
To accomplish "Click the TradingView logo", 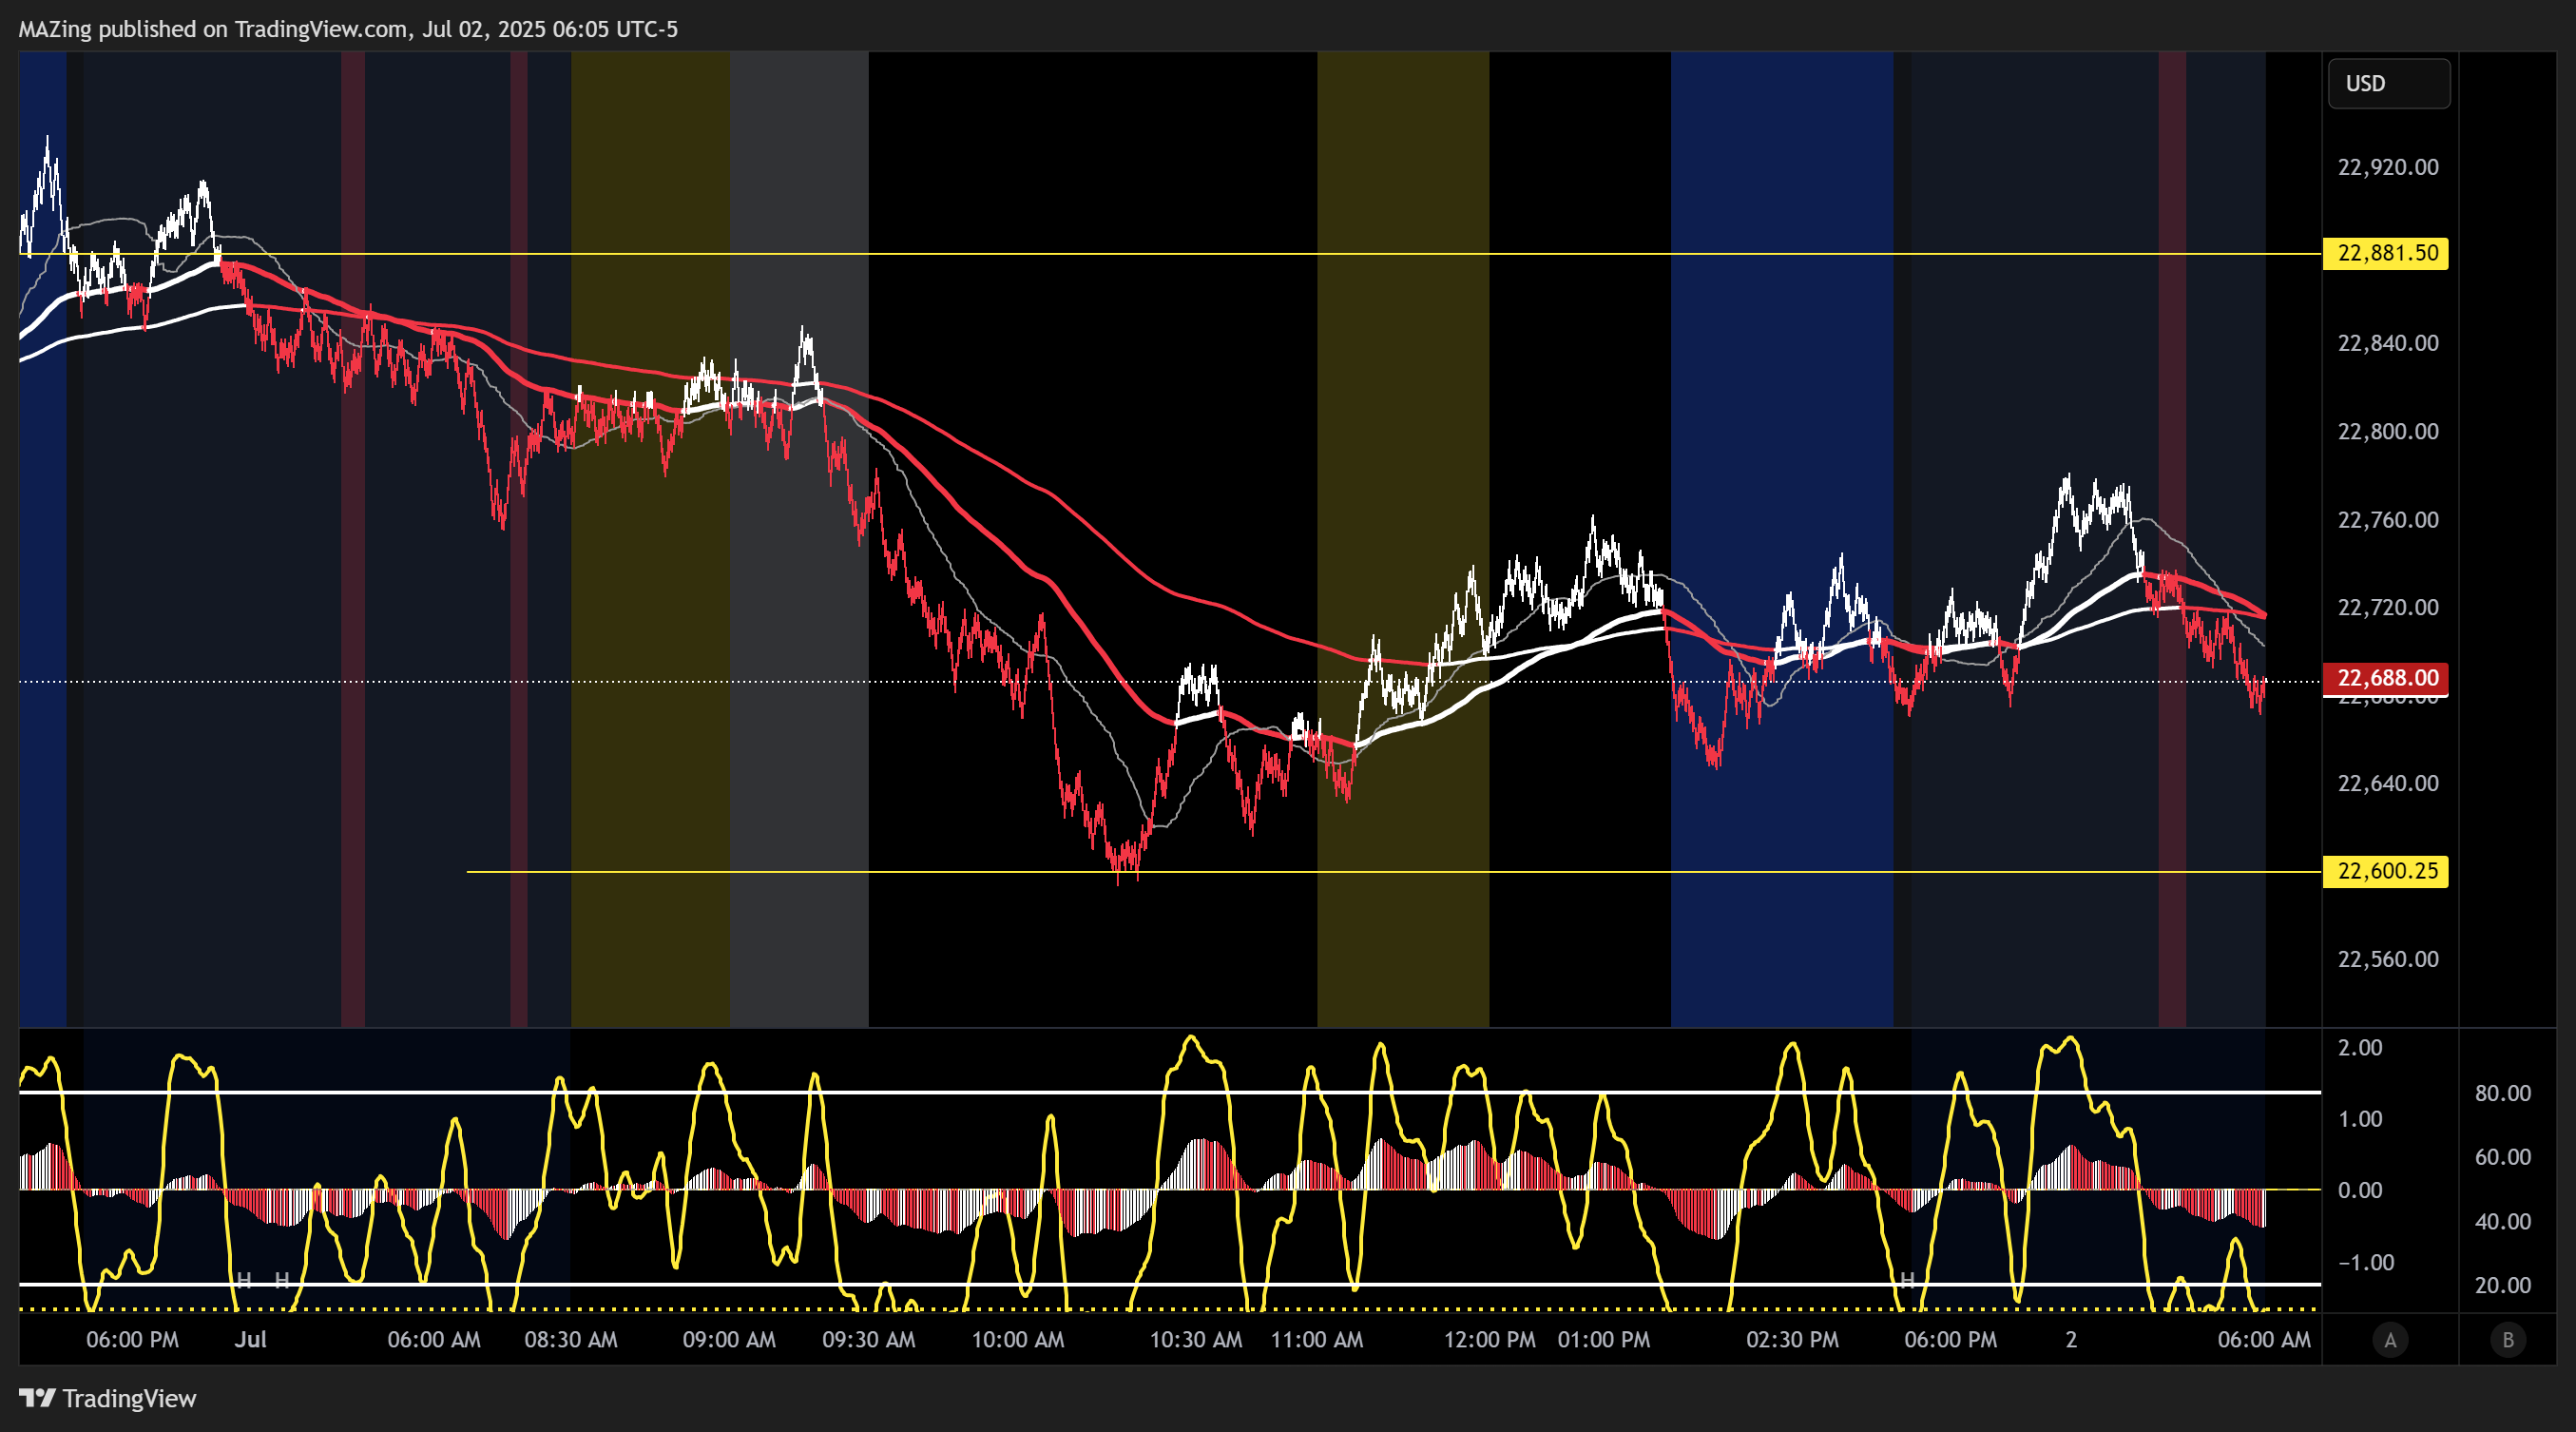I will 108,1398.
